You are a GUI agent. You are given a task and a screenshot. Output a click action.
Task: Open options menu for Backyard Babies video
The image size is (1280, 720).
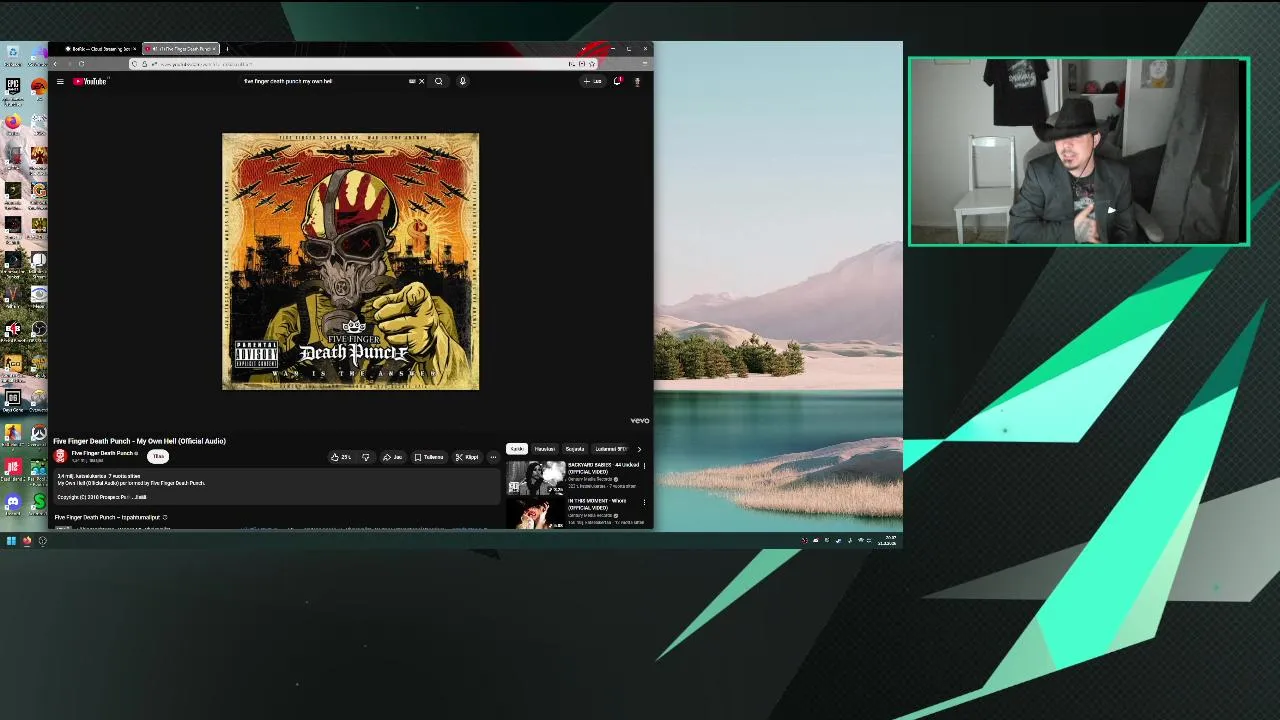[x=644, y=466]
